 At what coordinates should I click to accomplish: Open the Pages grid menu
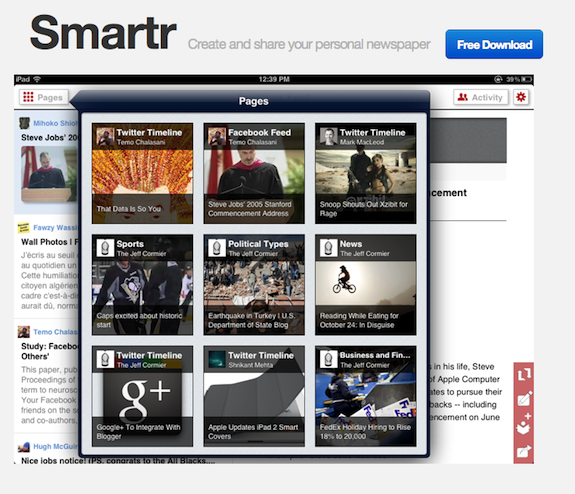pyautogui.click(x=44, y=97)
